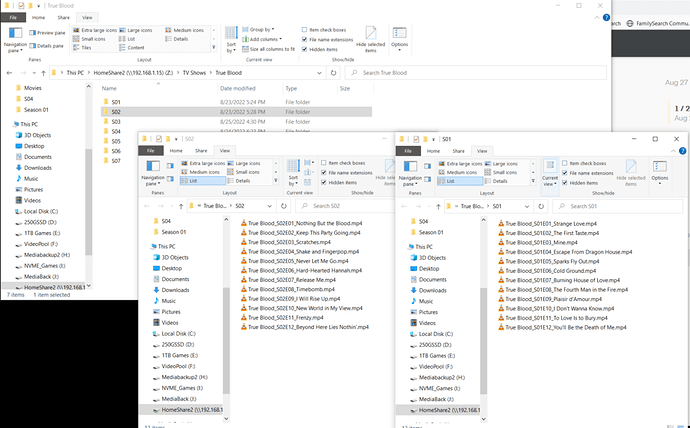Select Details layout in S01 window

pyautogui.click(x=496, y=181)
